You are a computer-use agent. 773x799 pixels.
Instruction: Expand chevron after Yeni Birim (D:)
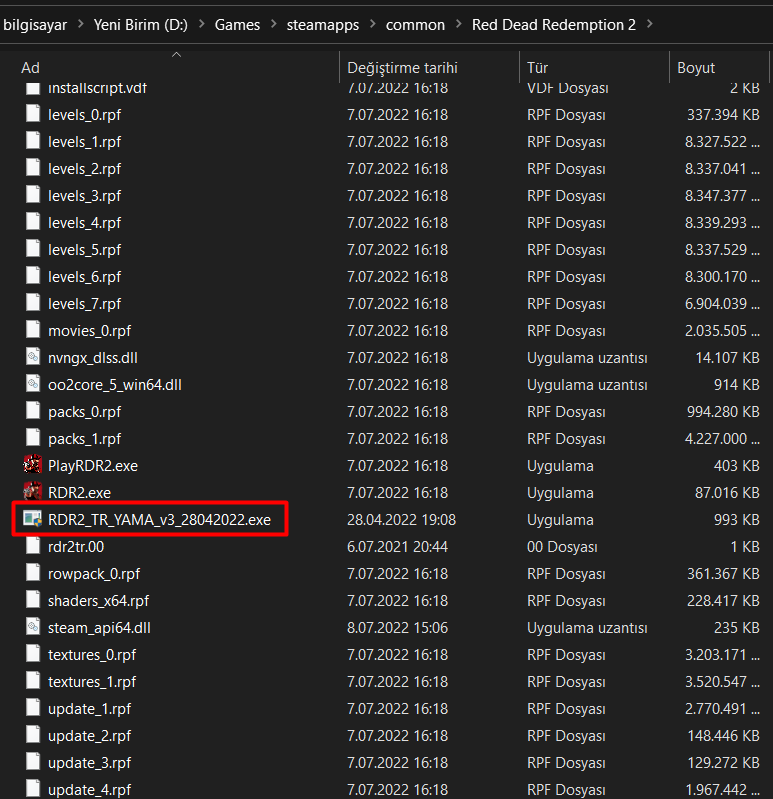click(x=201, y=24)
